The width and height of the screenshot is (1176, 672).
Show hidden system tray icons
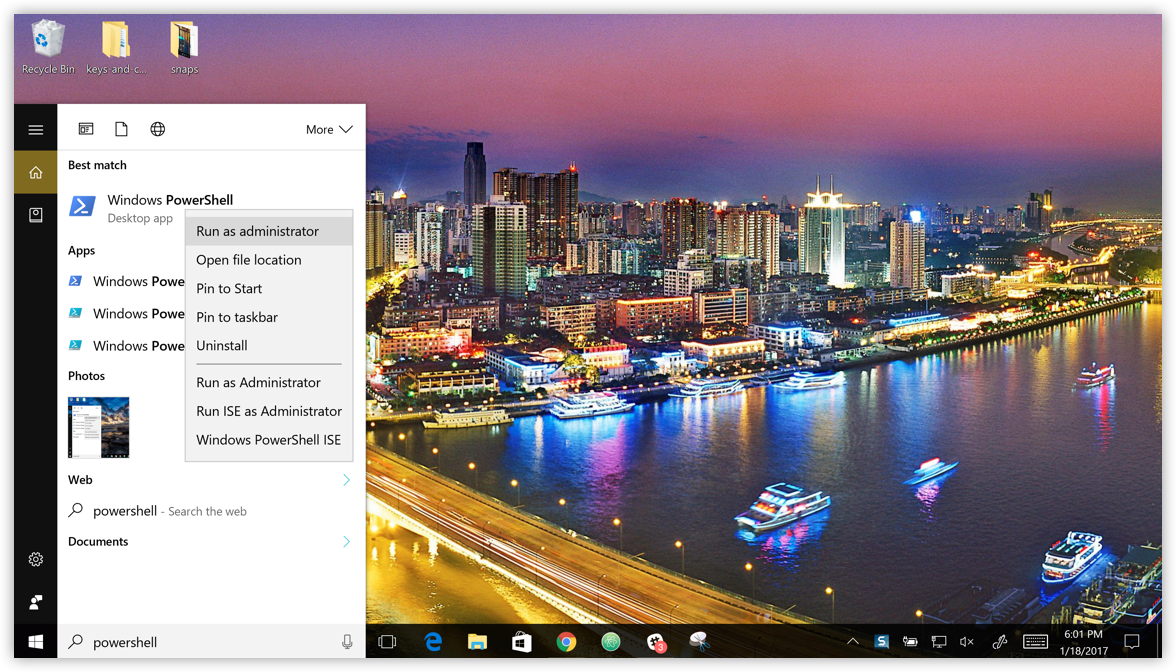[852, 642]
